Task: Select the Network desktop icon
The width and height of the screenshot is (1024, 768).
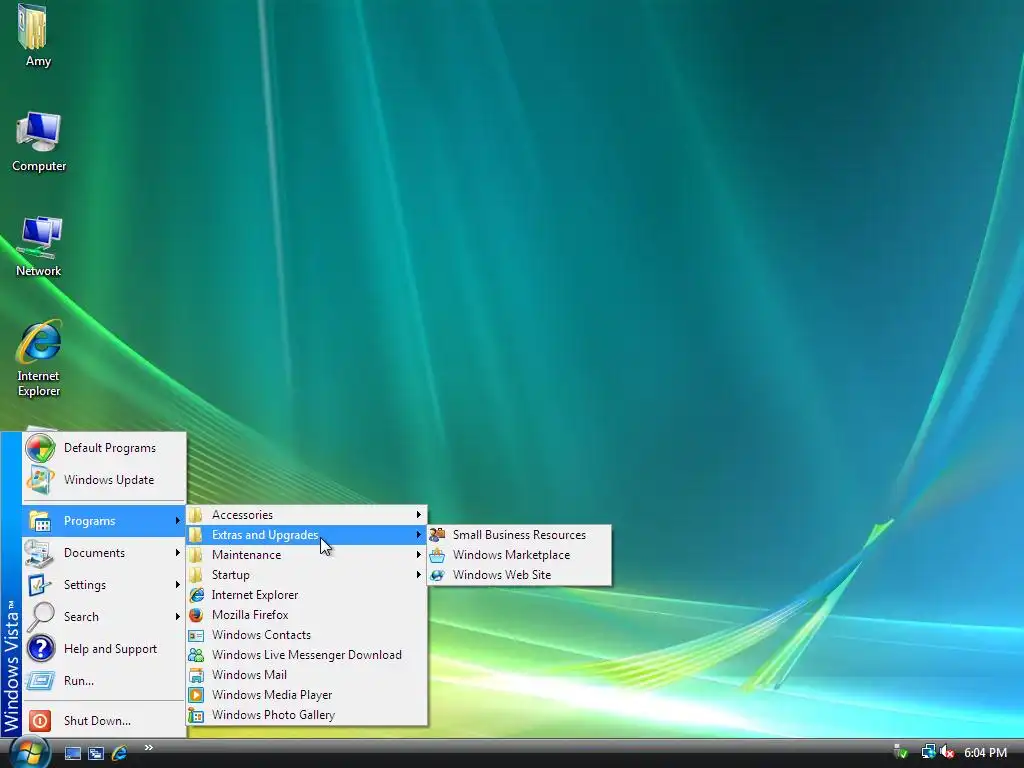Action: pos(39,247)
